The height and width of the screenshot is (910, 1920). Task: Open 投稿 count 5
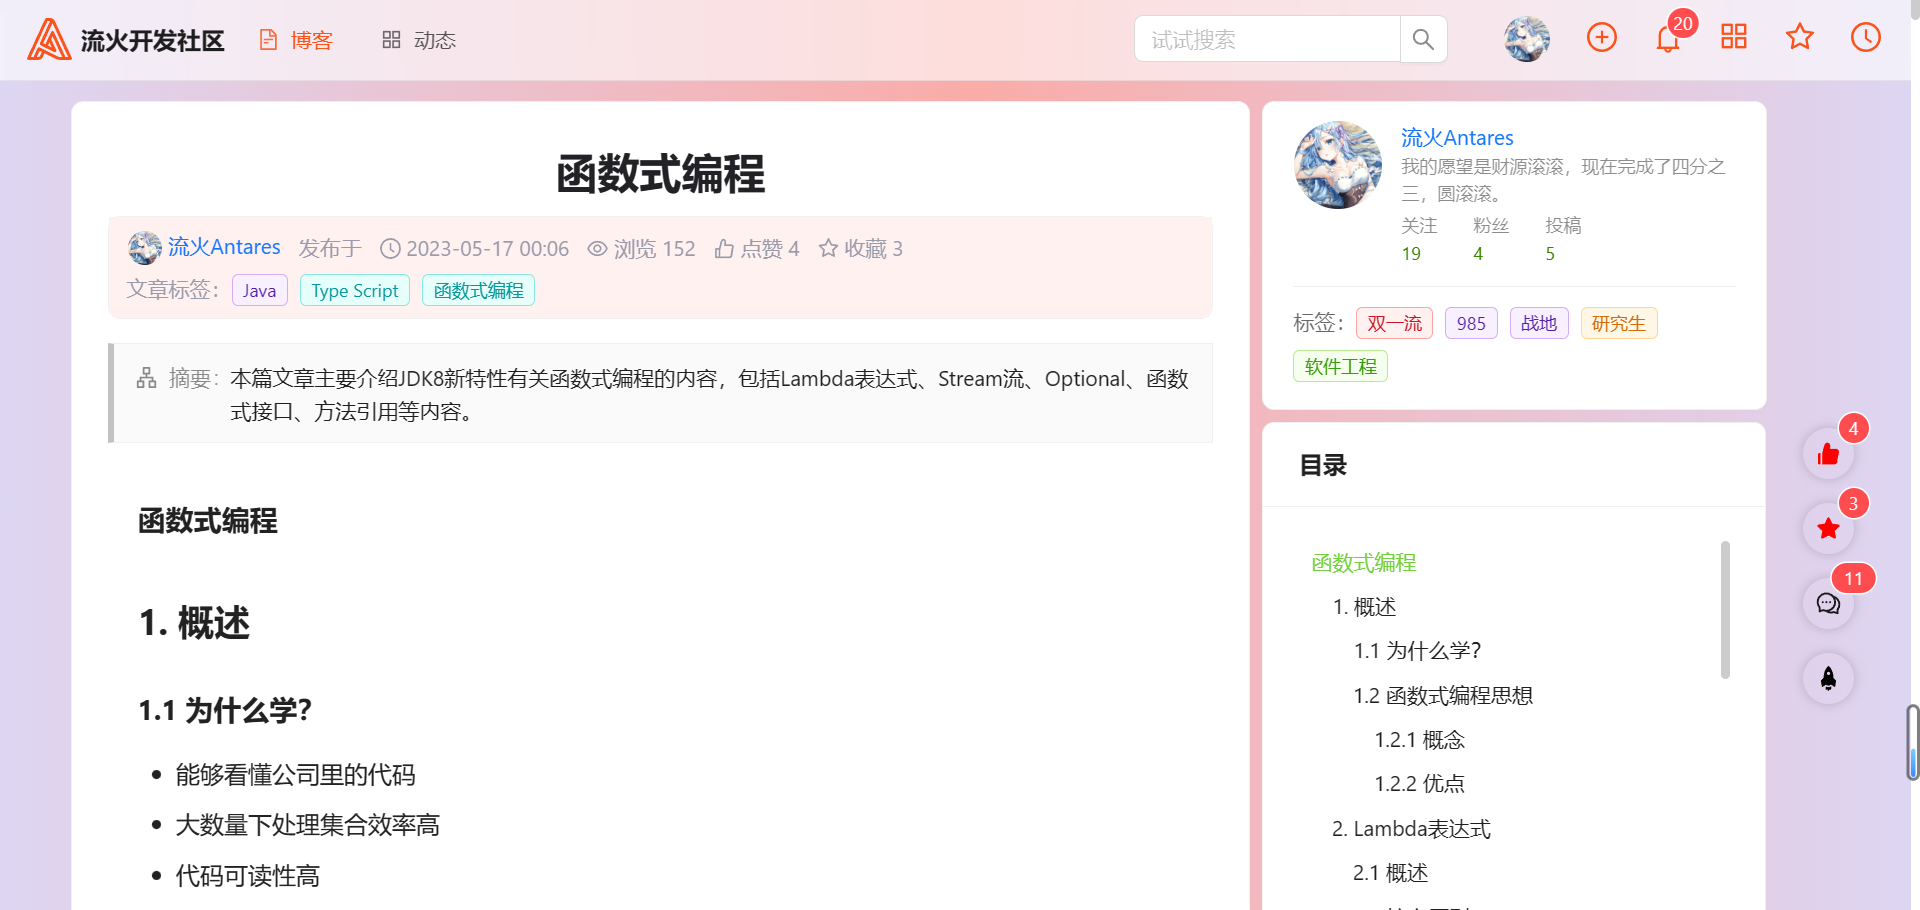[1550, 253]
